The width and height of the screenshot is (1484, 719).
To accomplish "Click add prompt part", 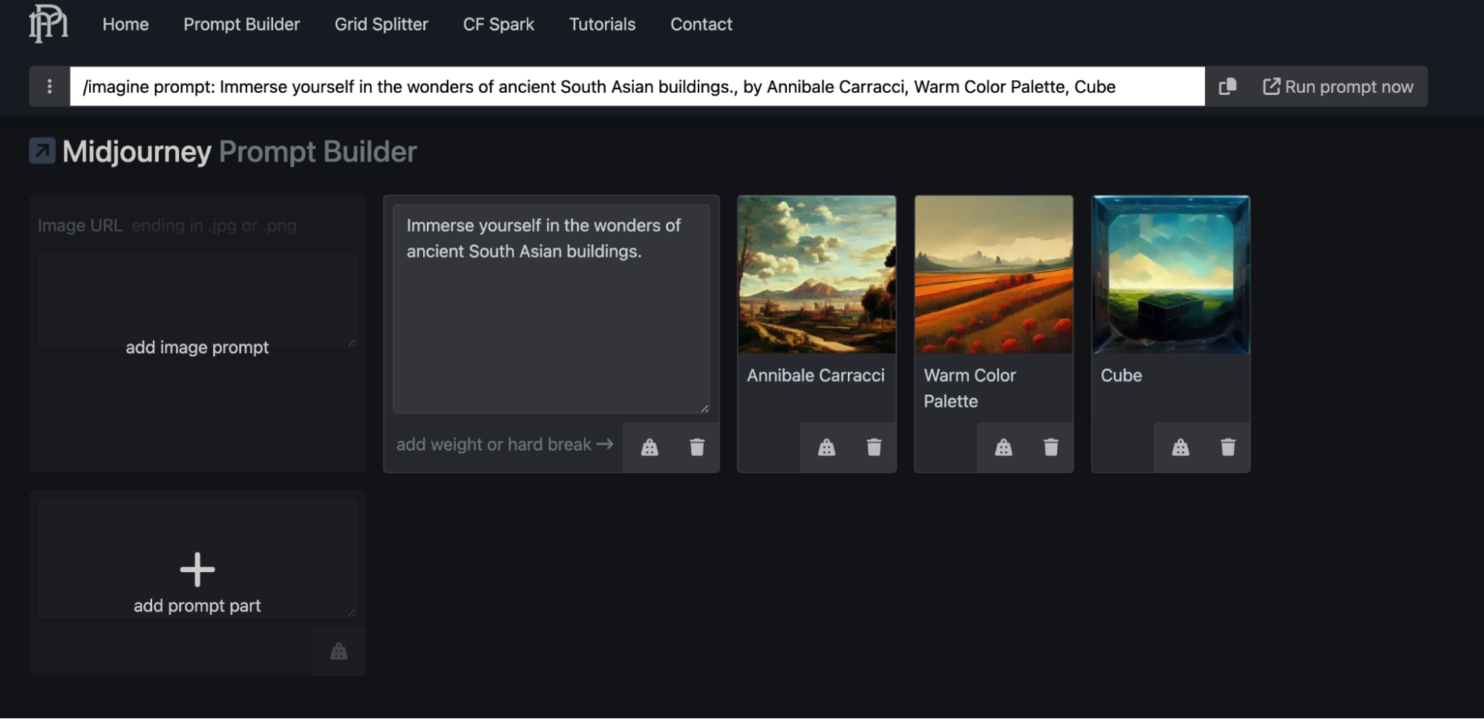I will [x=197, y=570].
